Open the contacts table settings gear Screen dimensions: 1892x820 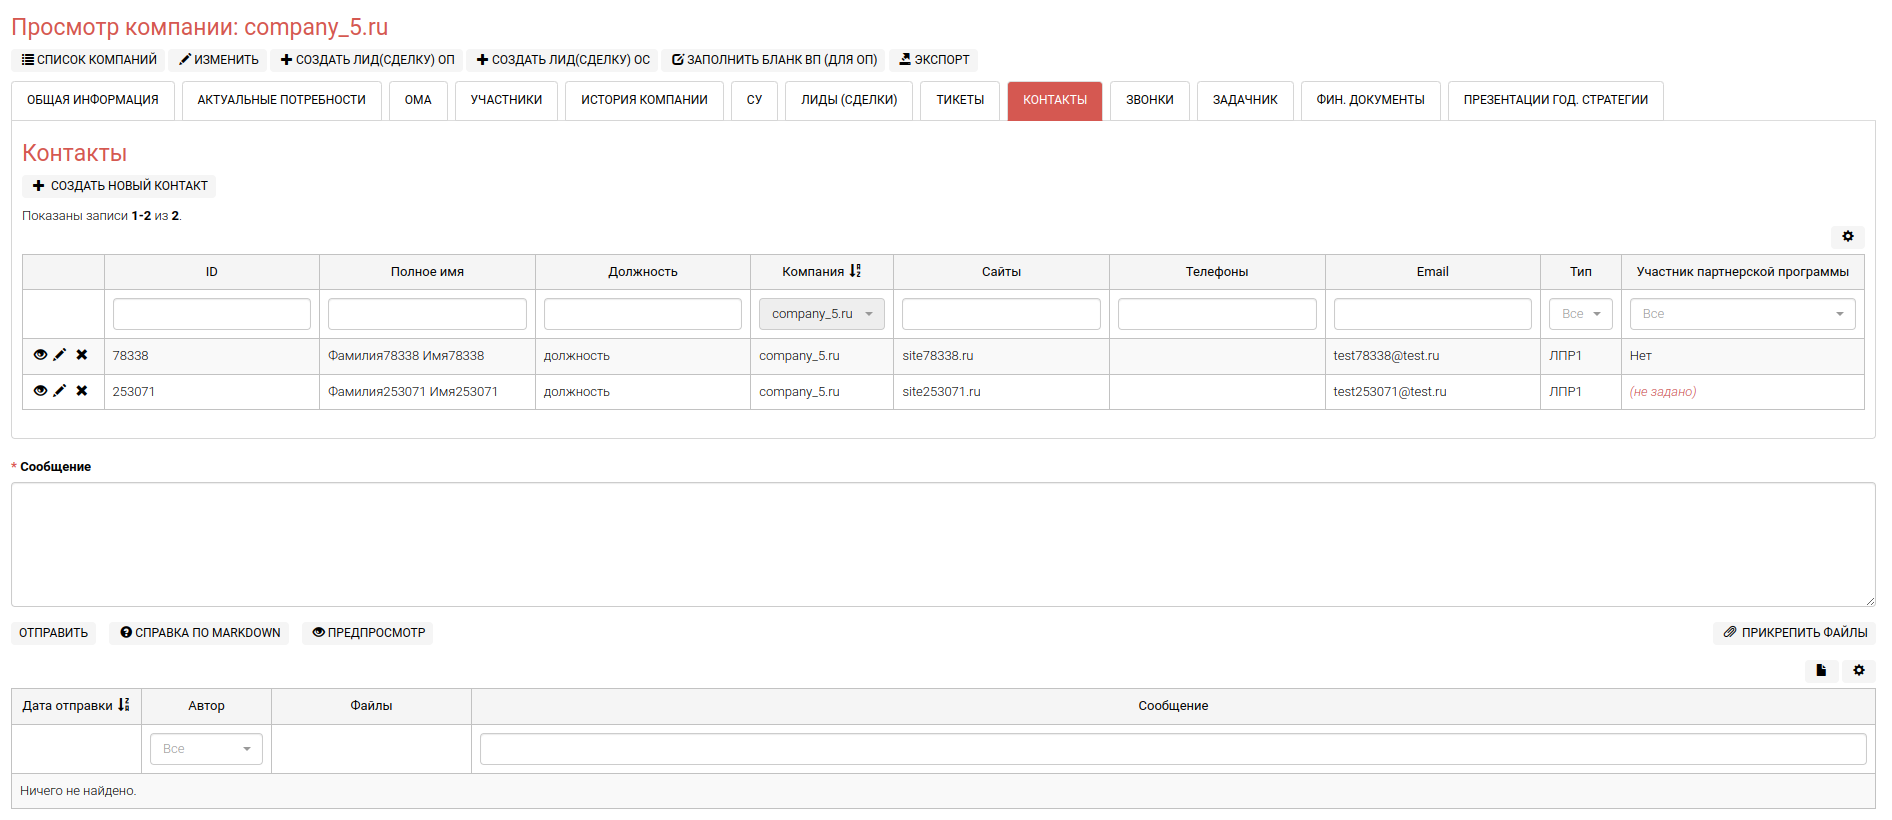point(1847,237)
